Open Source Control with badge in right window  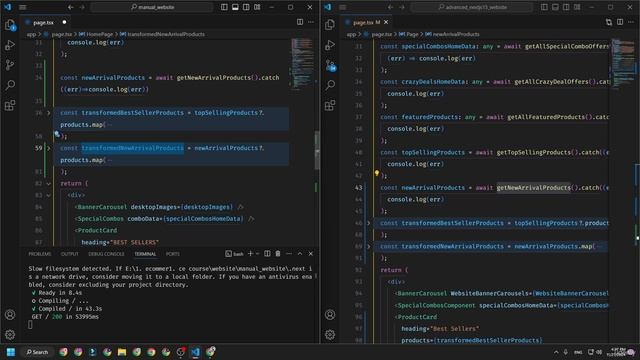[330, 65]
